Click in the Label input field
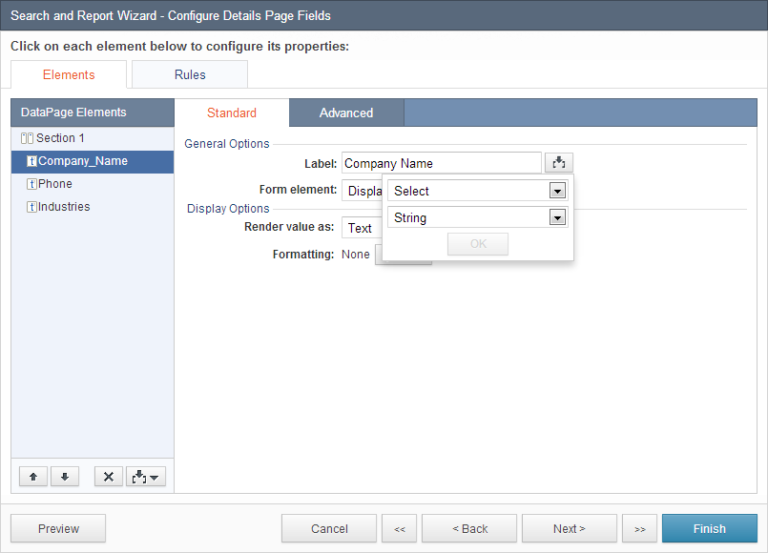The image size is (768, 553). (x=442, y=163)
